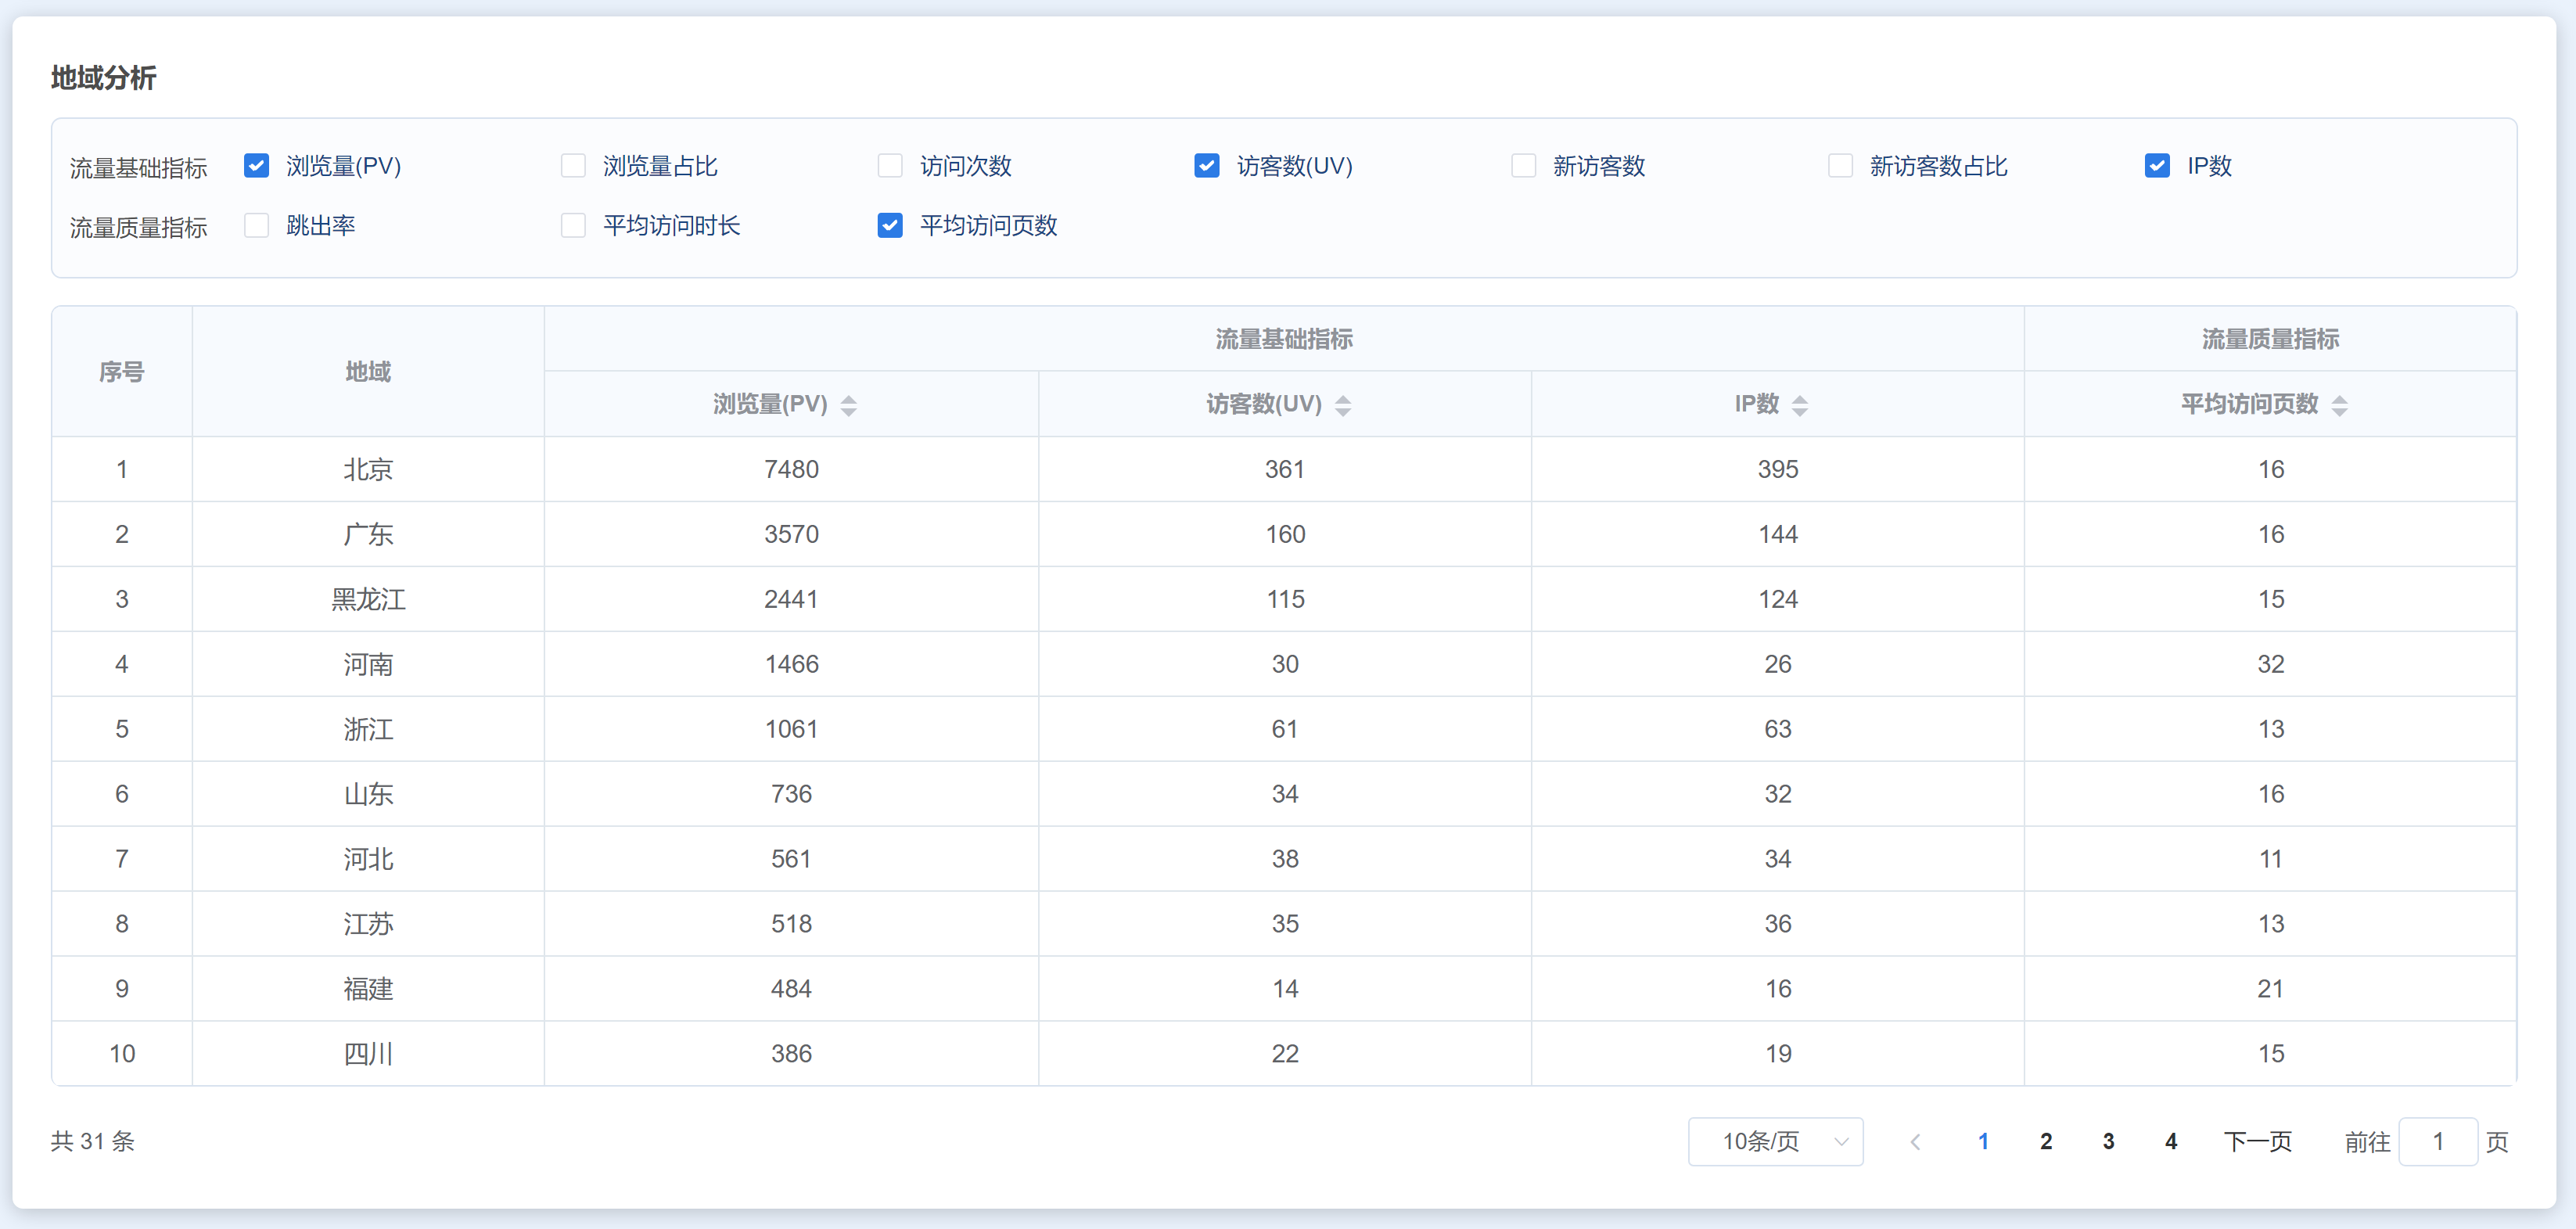This screenshot has height=1229, width=2576.
Task: Check the 平均访问时长 checkbox
Action: [573, 226]
